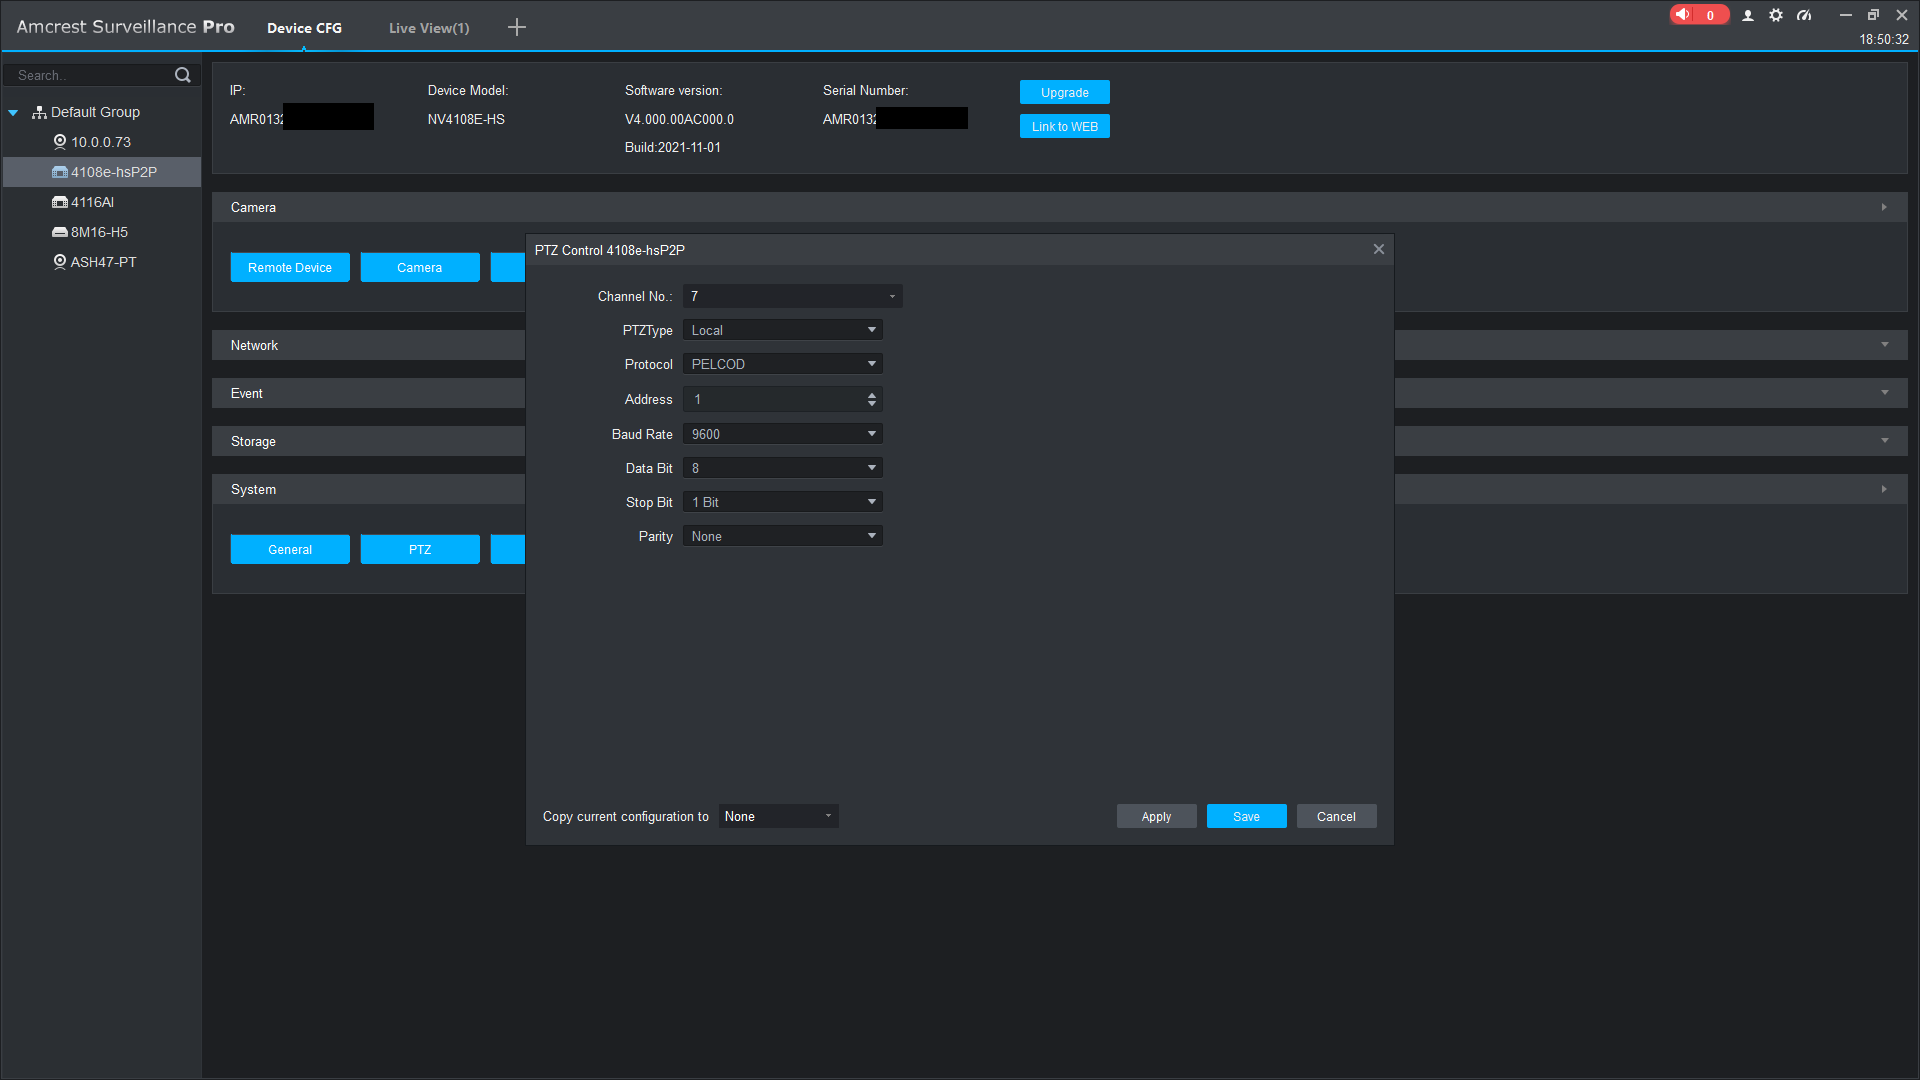Open the Stop Bit dropdown
The image size is (1920, 1080).
(x=783, y=502)
